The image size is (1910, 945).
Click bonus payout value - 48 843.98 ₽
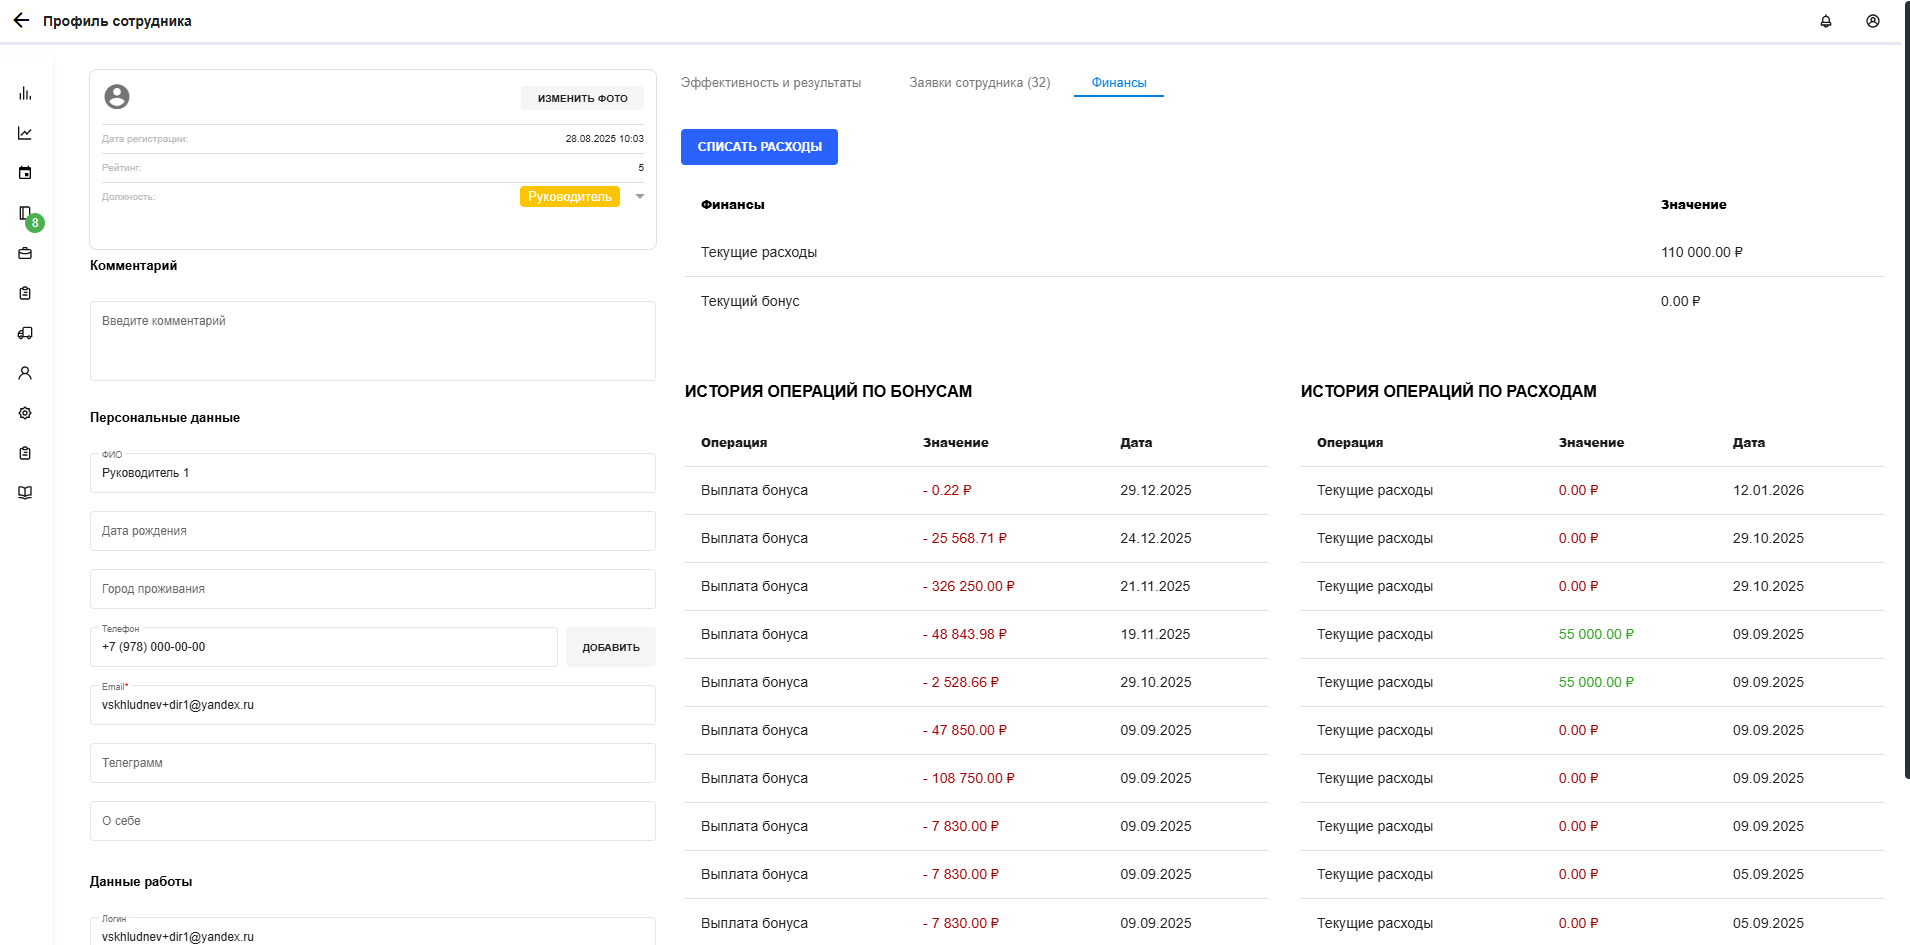click(965, 634)
